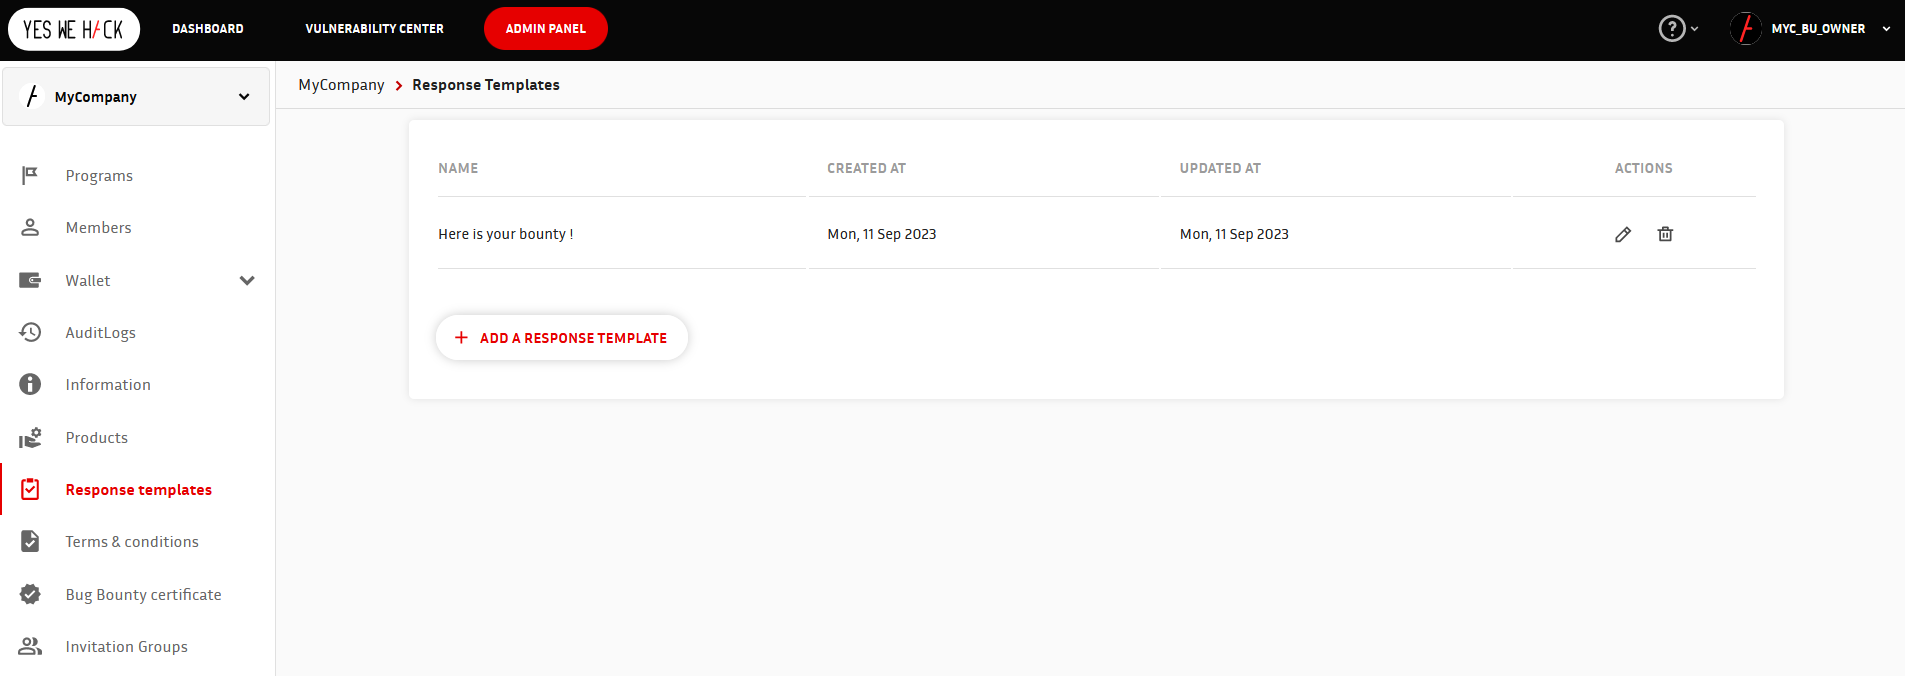The height and width of the screenshot is (676, 1905).
Task: Open Programs in the sidebar
Action: (x=99, y=176)
